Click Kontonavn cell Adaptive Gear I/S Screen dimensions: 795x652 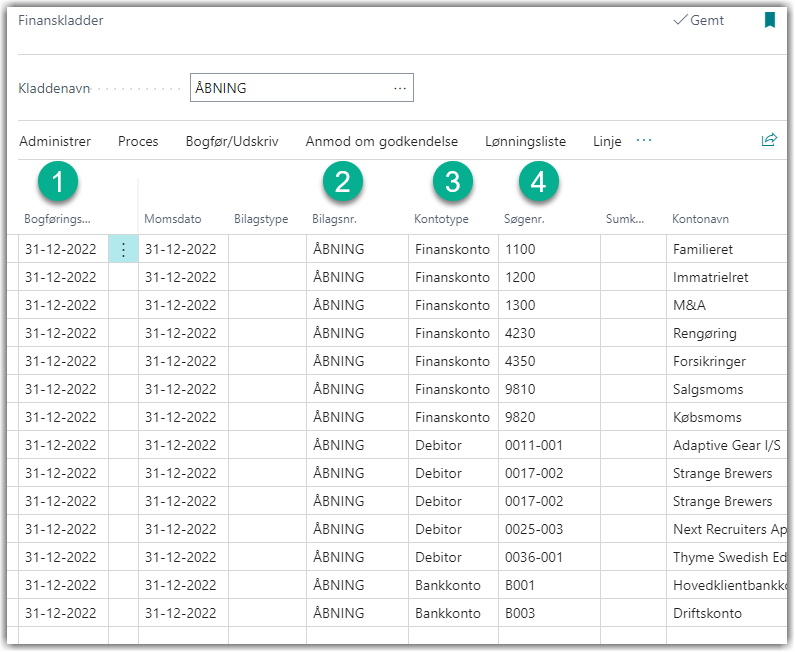(727, 445)
